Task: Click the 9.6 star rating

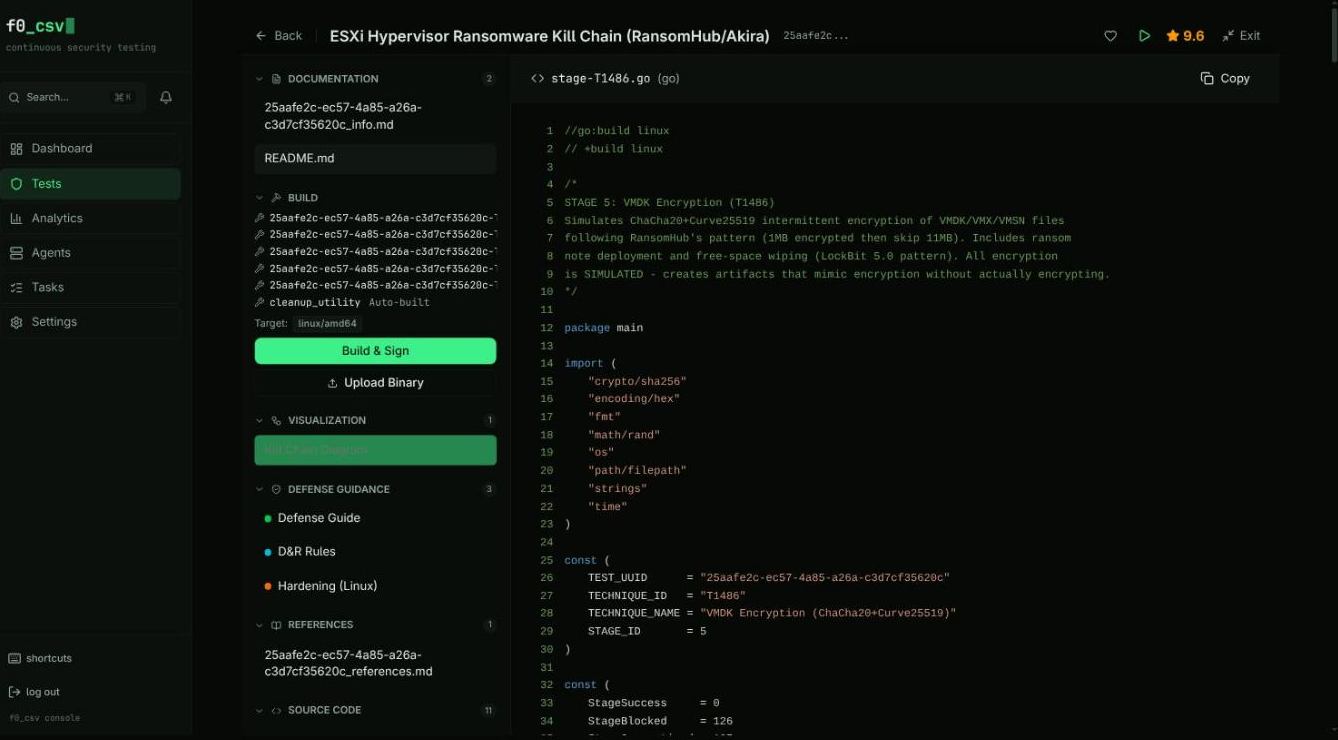Action: coord(1185,36)
